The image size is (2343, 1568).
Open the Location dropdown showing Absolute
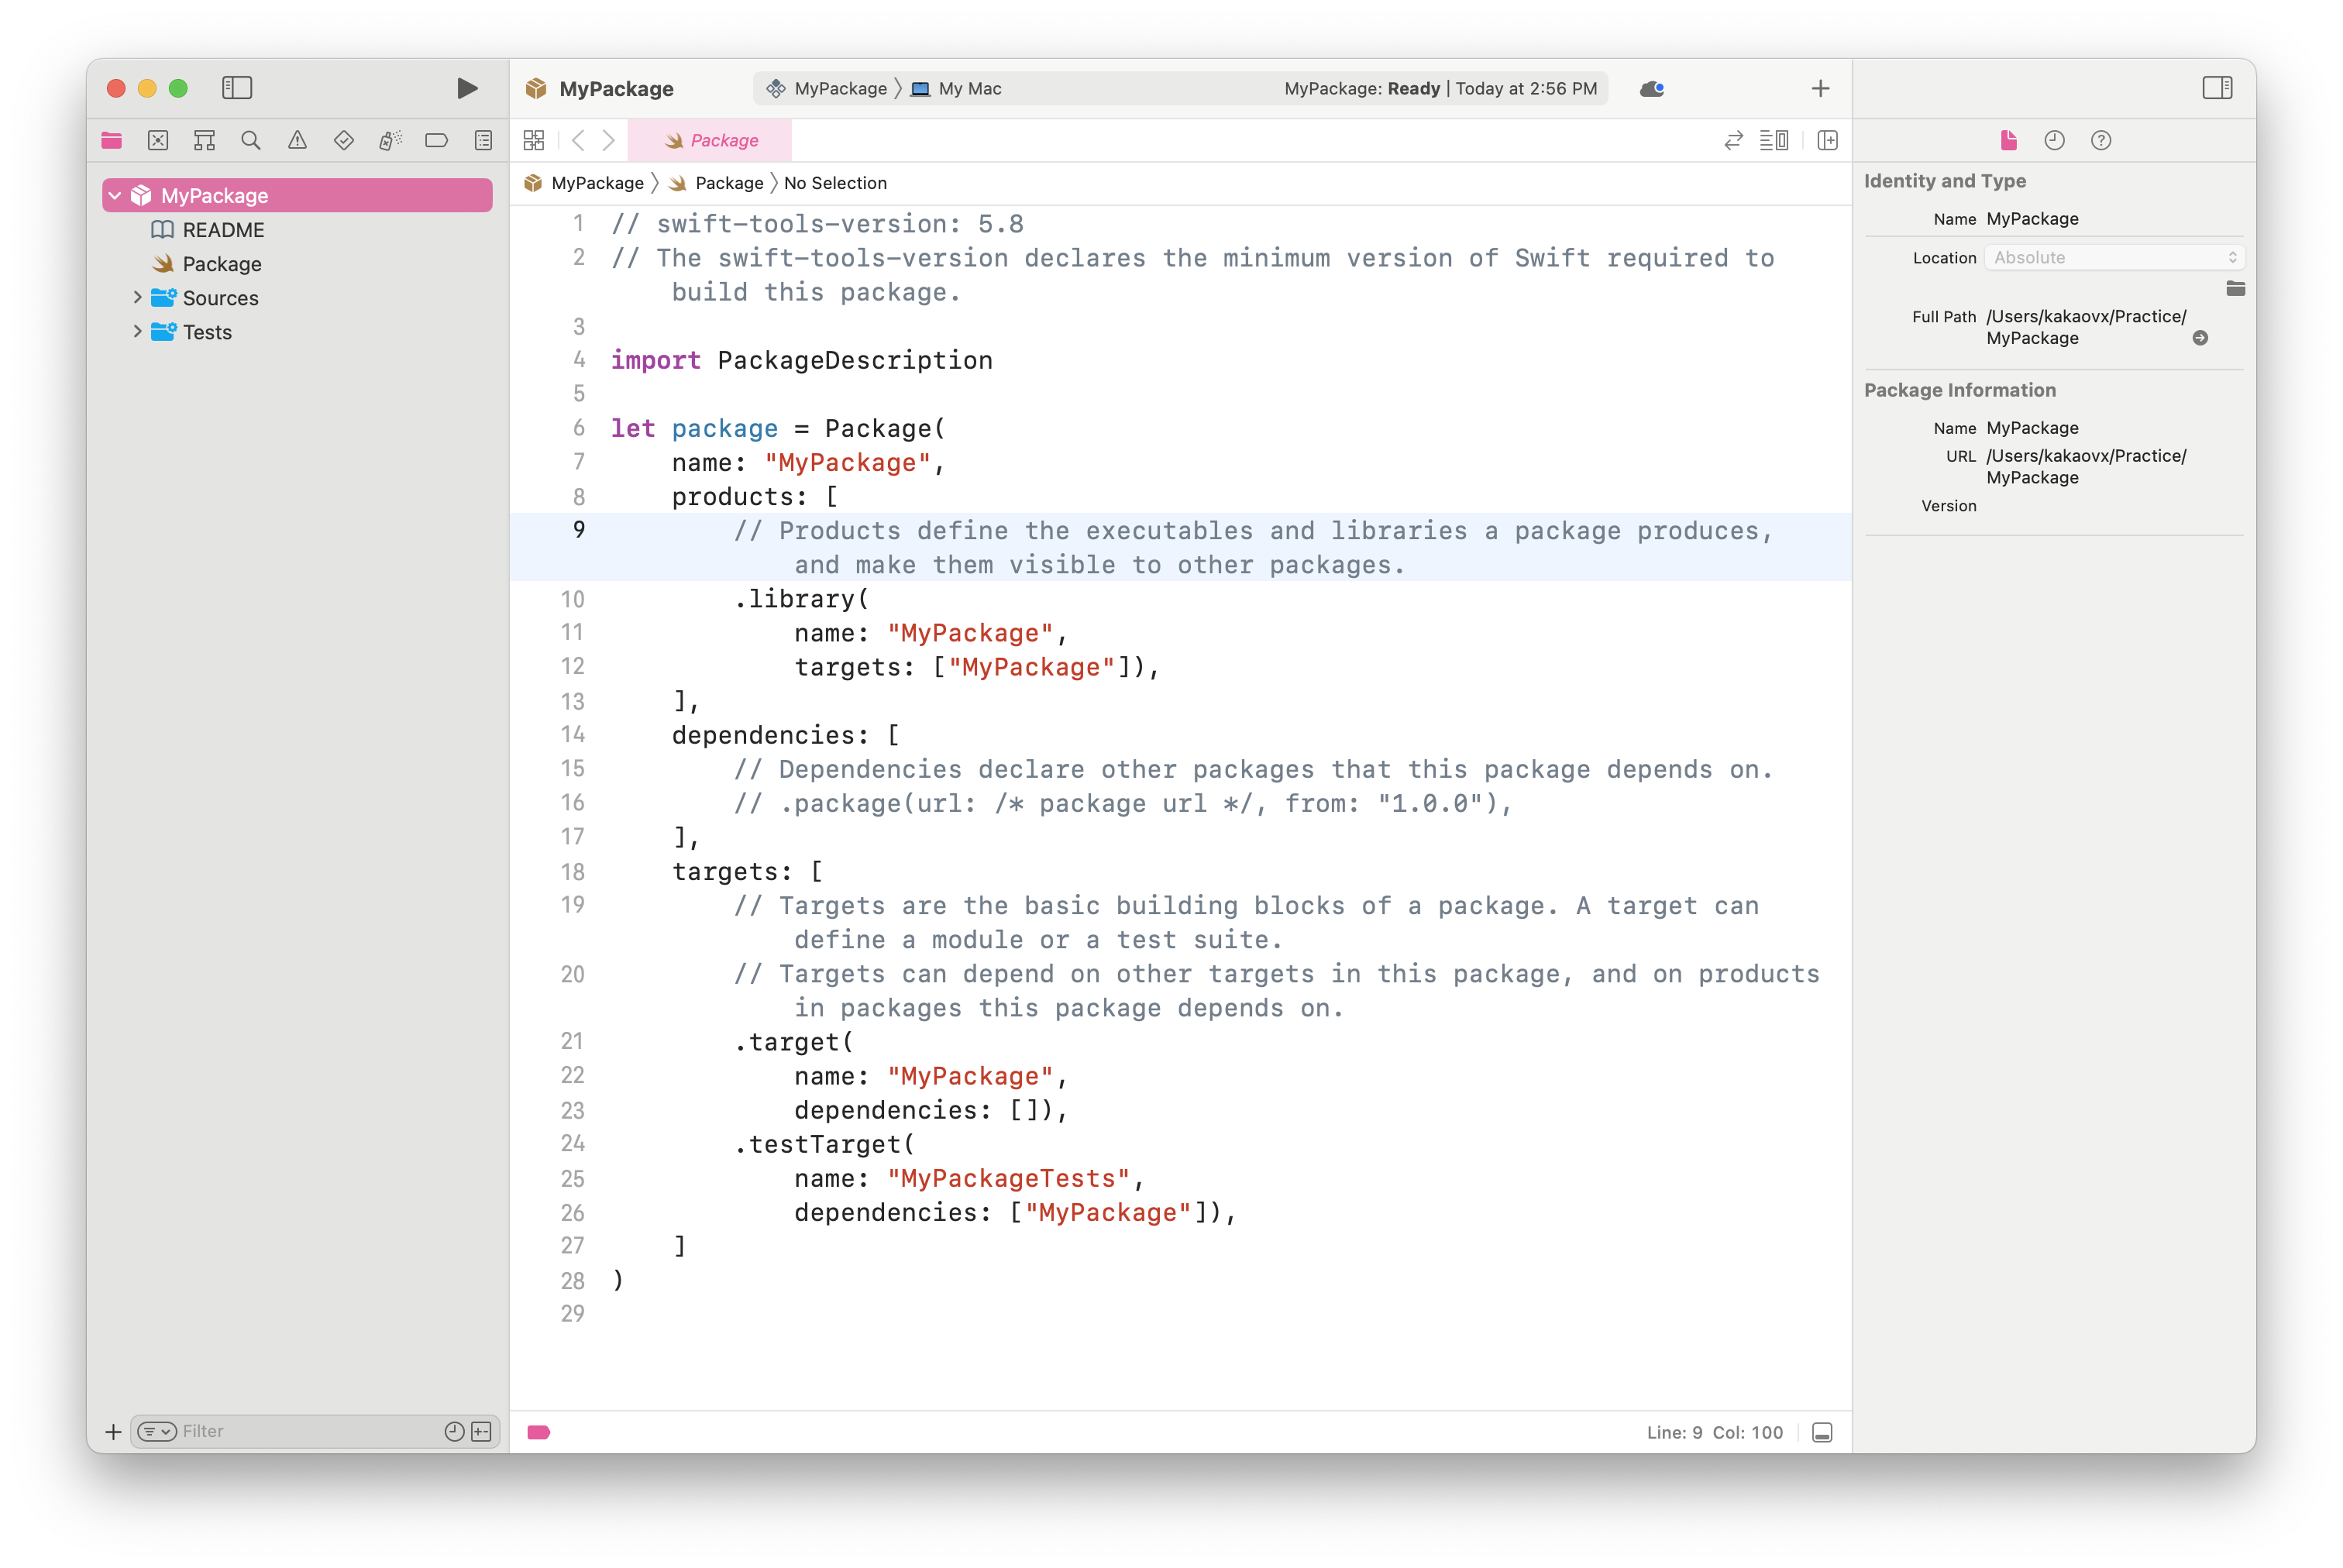pos(2113,257)
